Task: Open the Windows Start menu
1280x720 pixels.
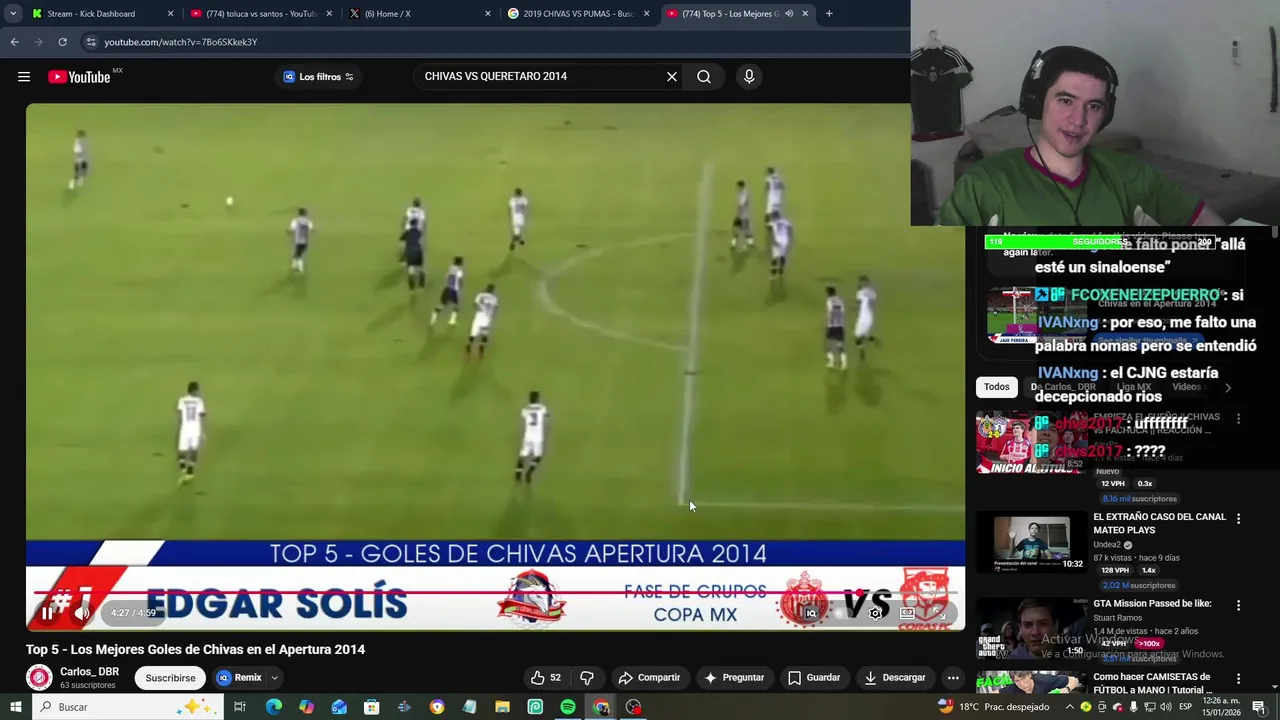Action: click(15, 707)
